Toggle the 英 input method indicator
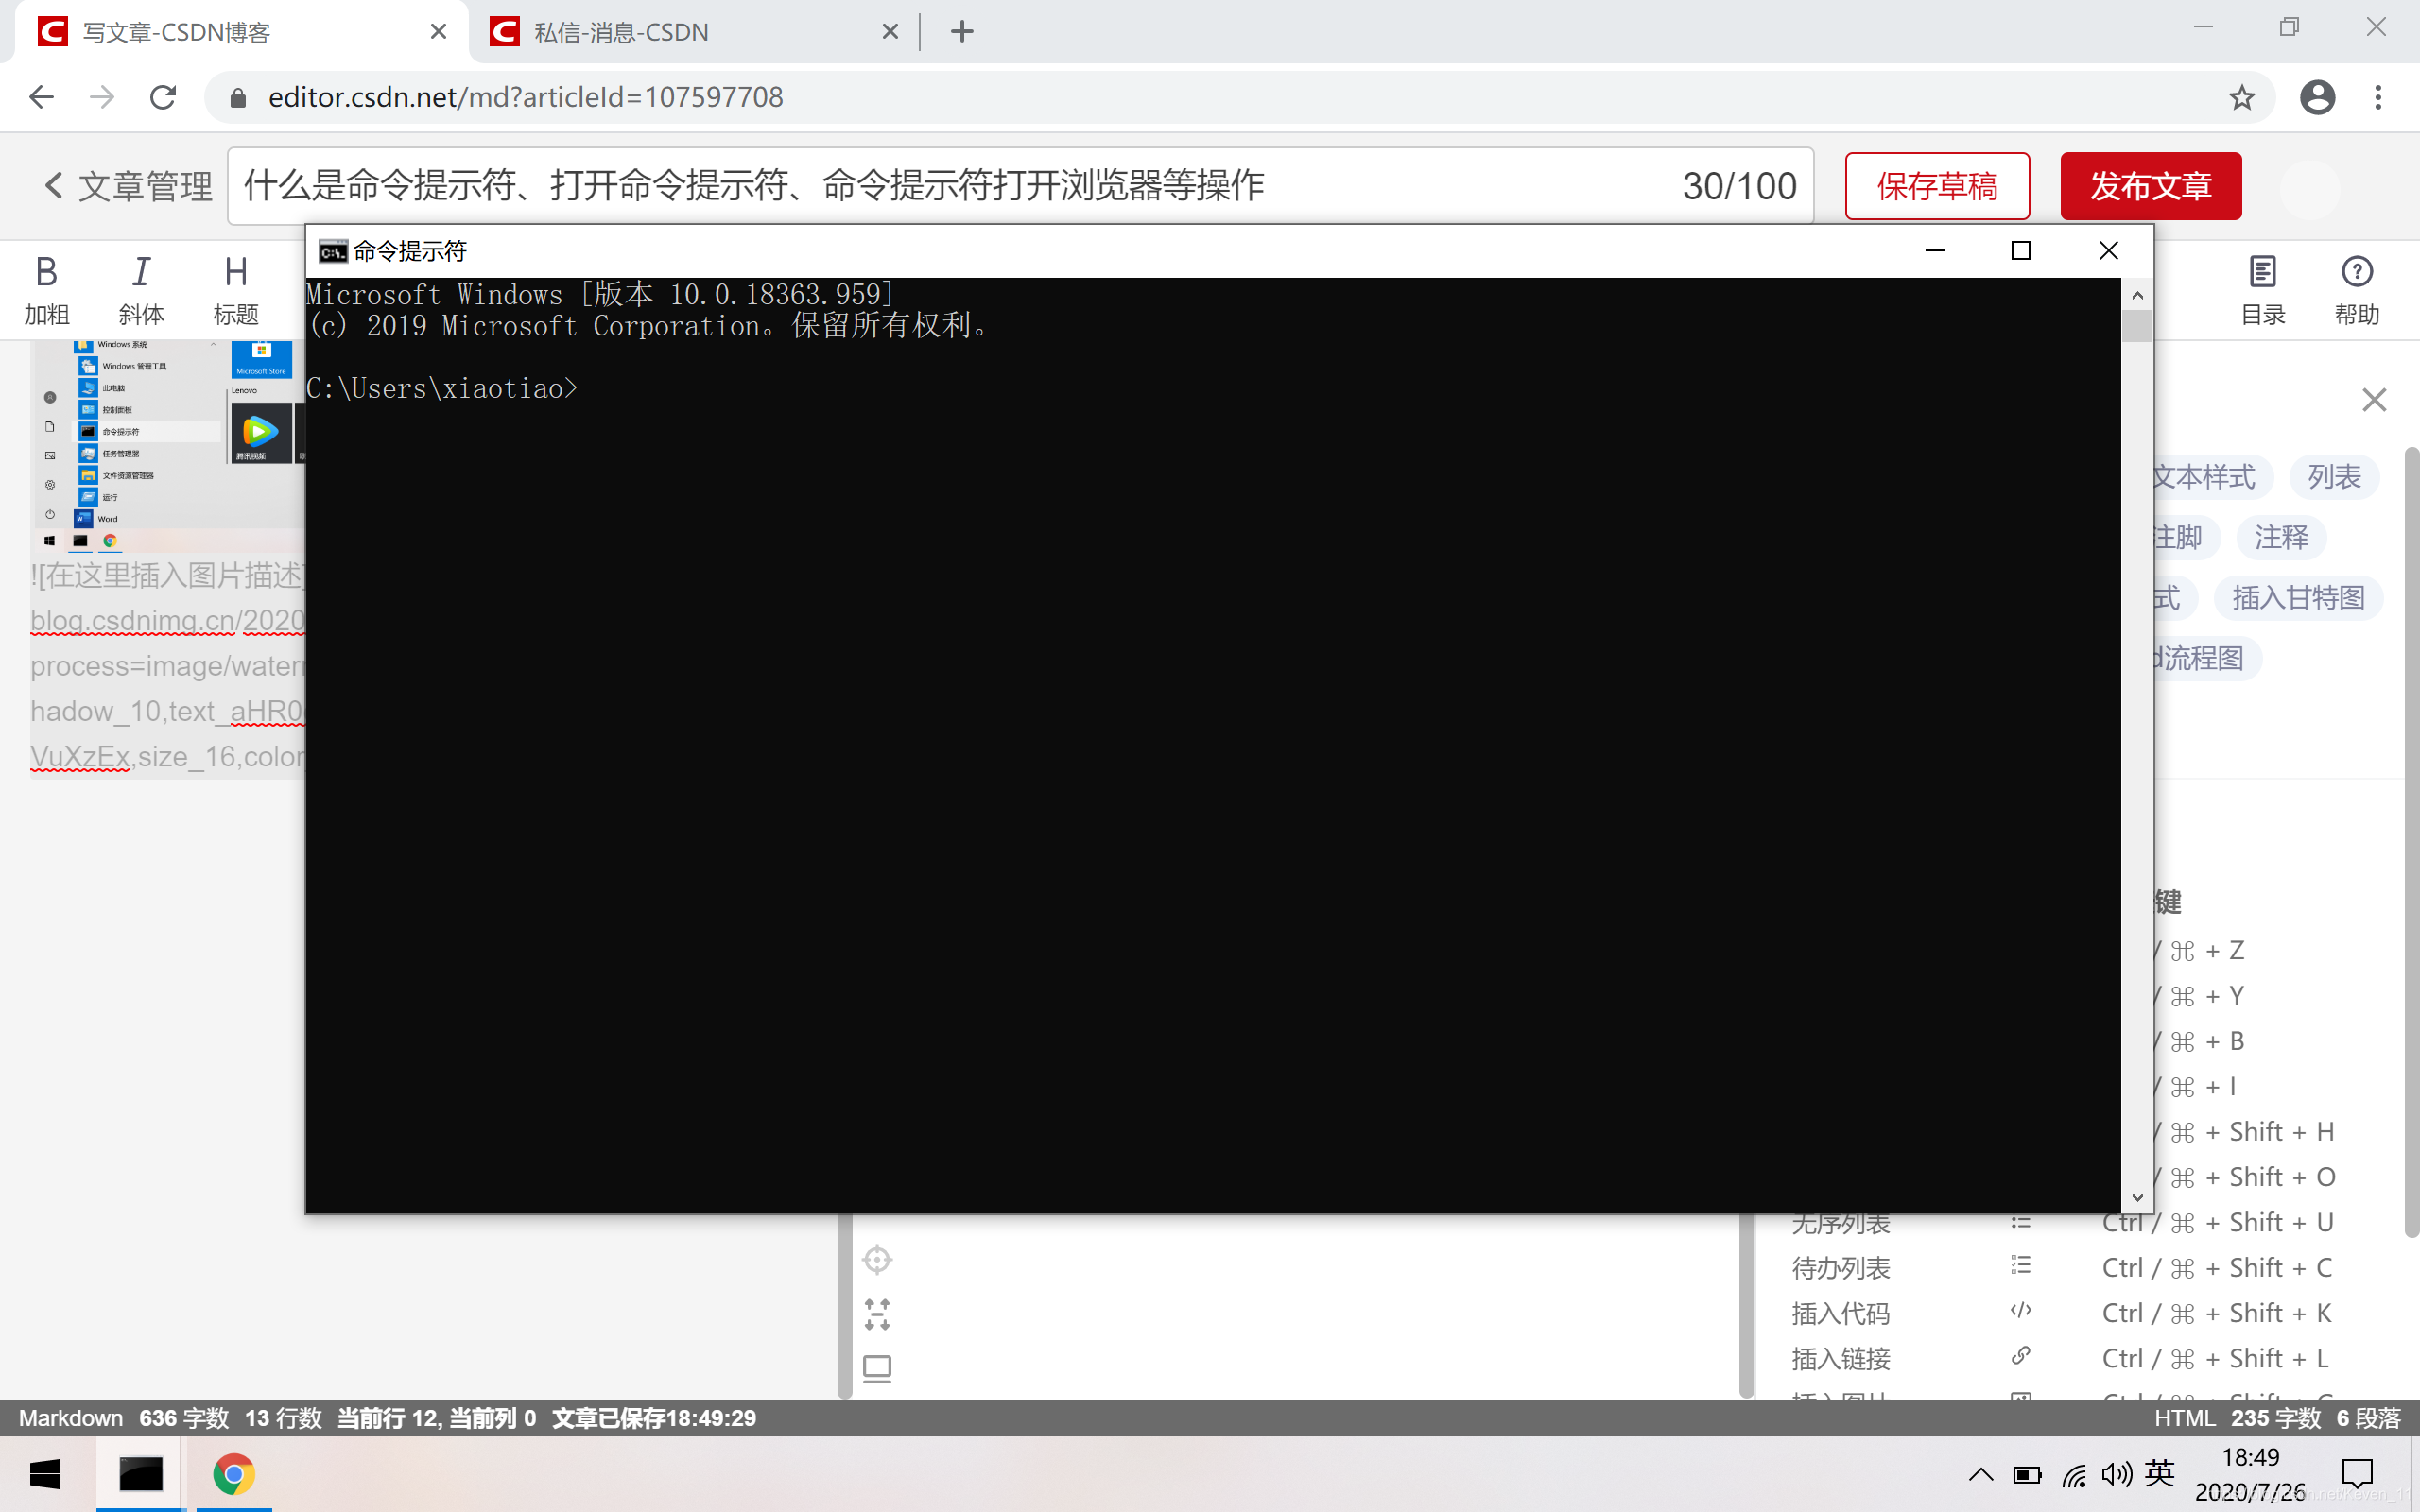This screenshot has height=1512, width=2420. coord(2158,1473)
